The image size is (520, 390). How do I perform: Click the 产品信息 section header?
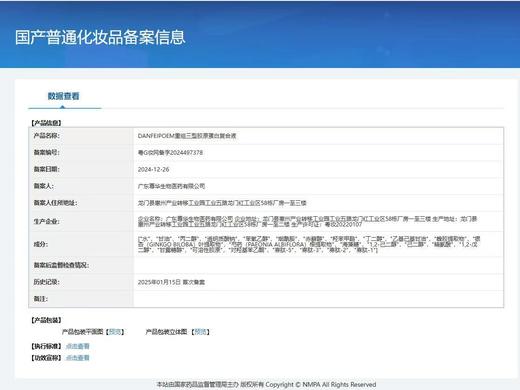point(46,123)
